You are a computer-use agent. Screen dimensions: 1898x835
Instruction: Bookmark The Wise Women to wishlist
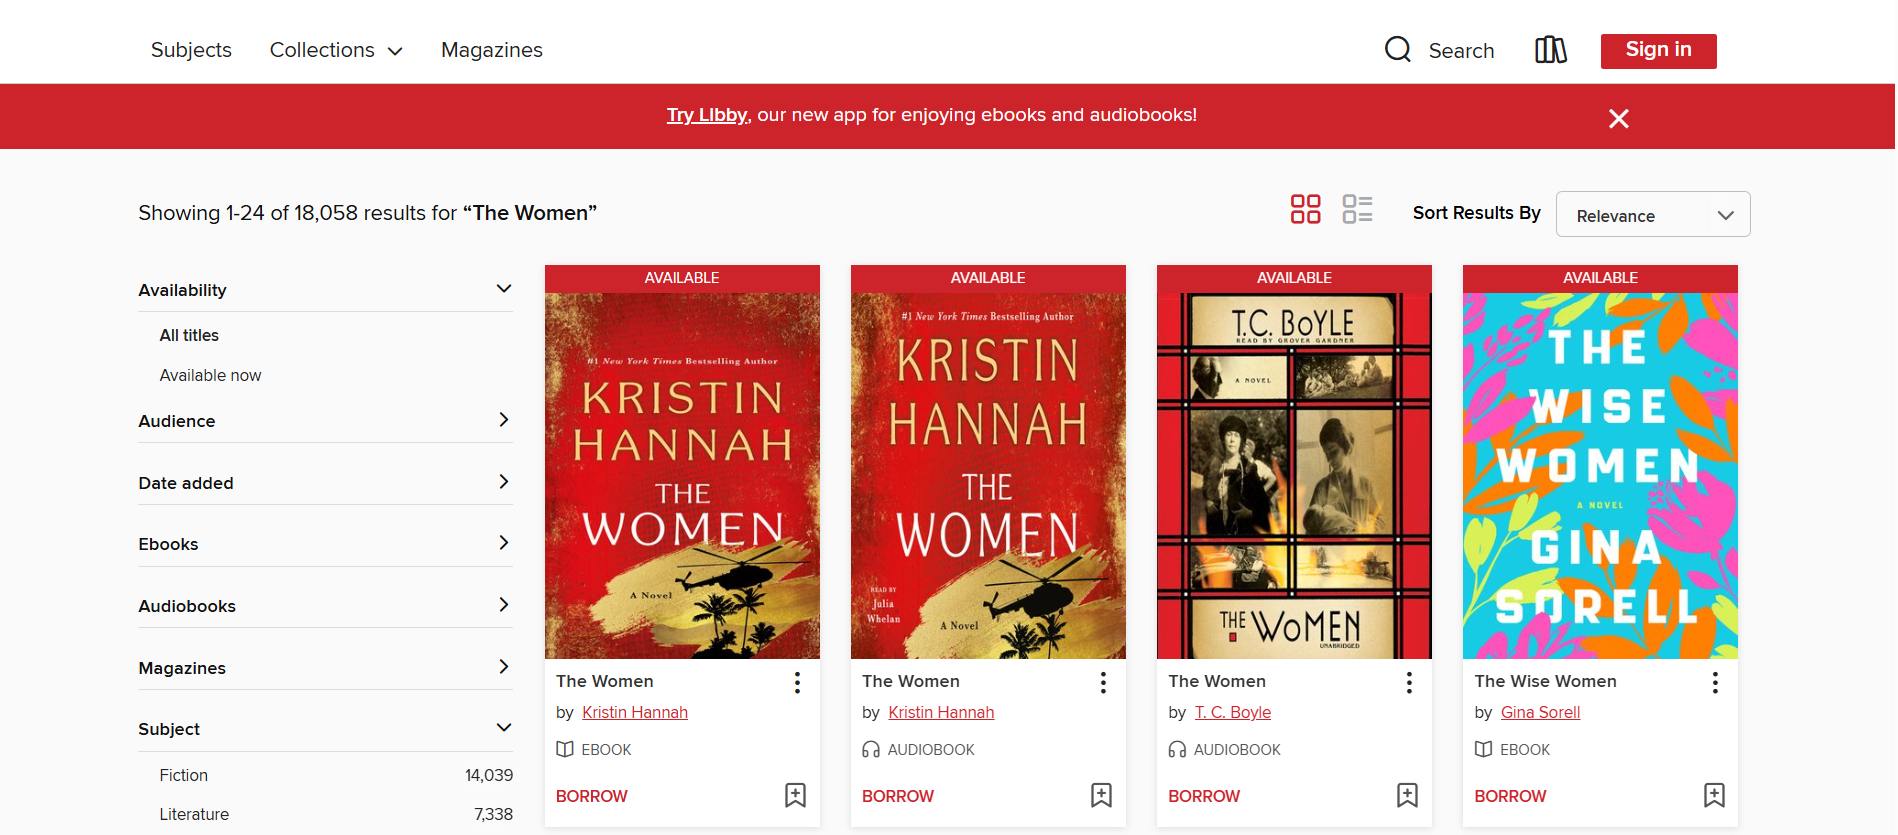1714,795
